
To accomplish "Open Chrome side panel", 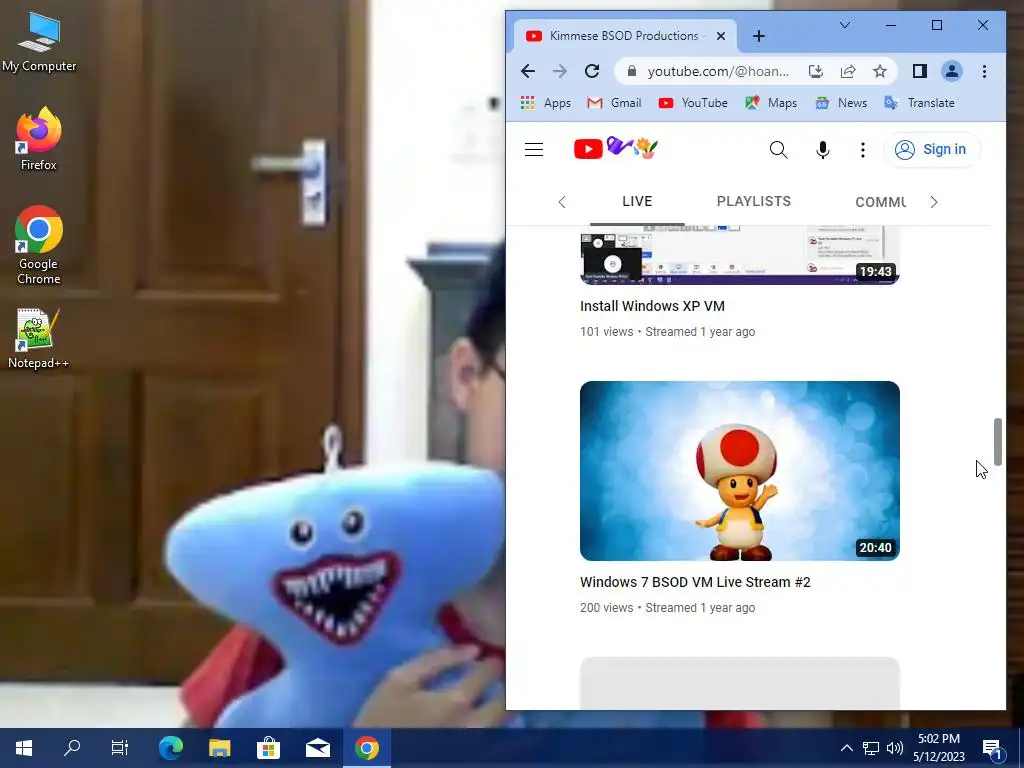I will click(x=920, y=71).
